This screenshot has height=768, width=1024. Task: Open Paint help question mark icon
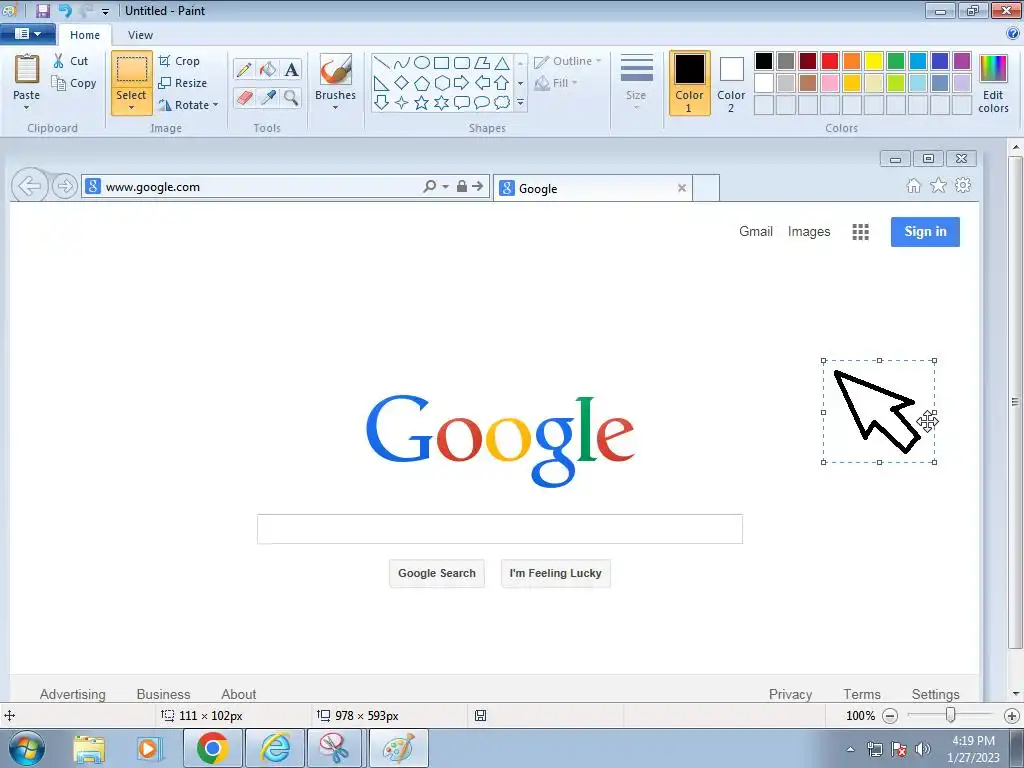point(1013,34)
